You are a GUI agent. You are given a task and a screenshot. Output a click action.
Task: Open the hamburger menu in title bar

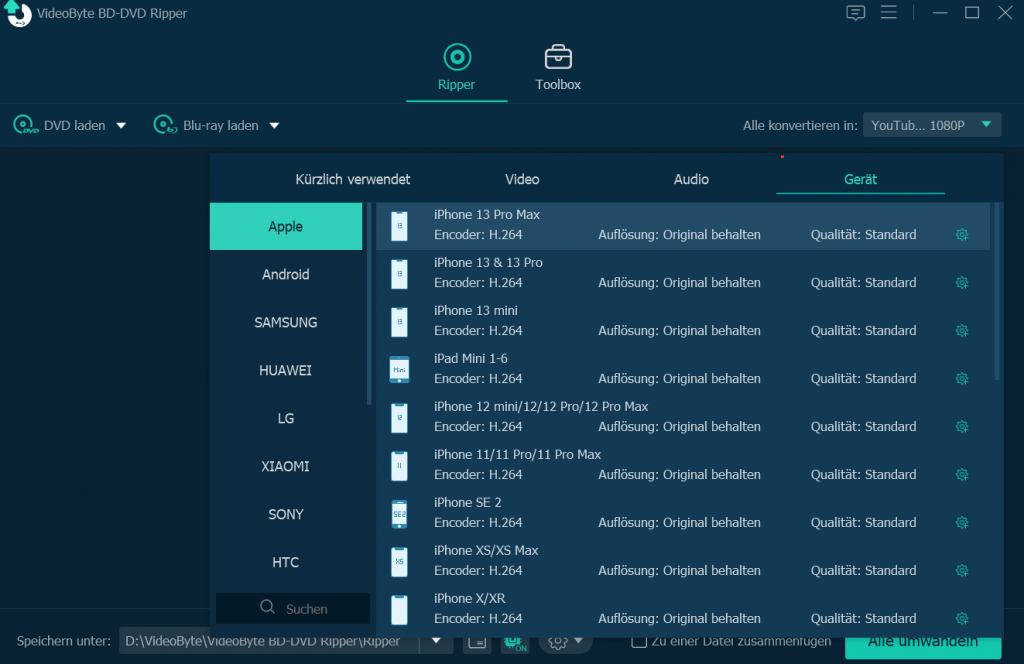click(x=888, y=13)
